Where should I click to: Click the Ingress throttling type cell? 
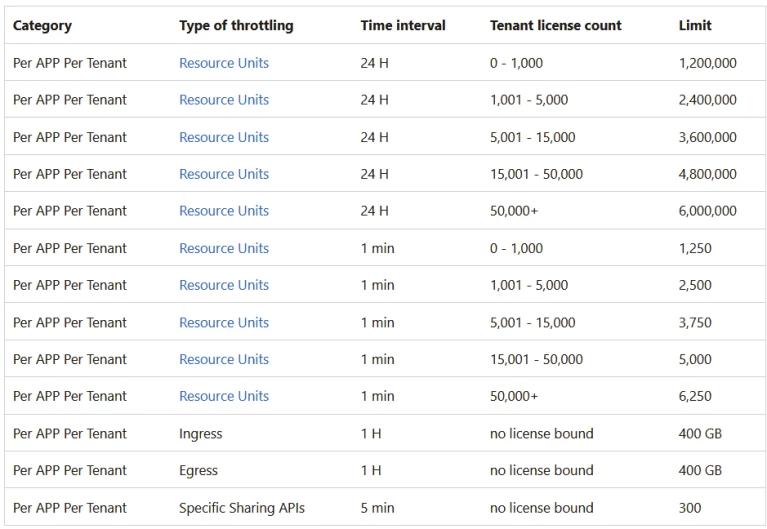click(x=201, y=434)
